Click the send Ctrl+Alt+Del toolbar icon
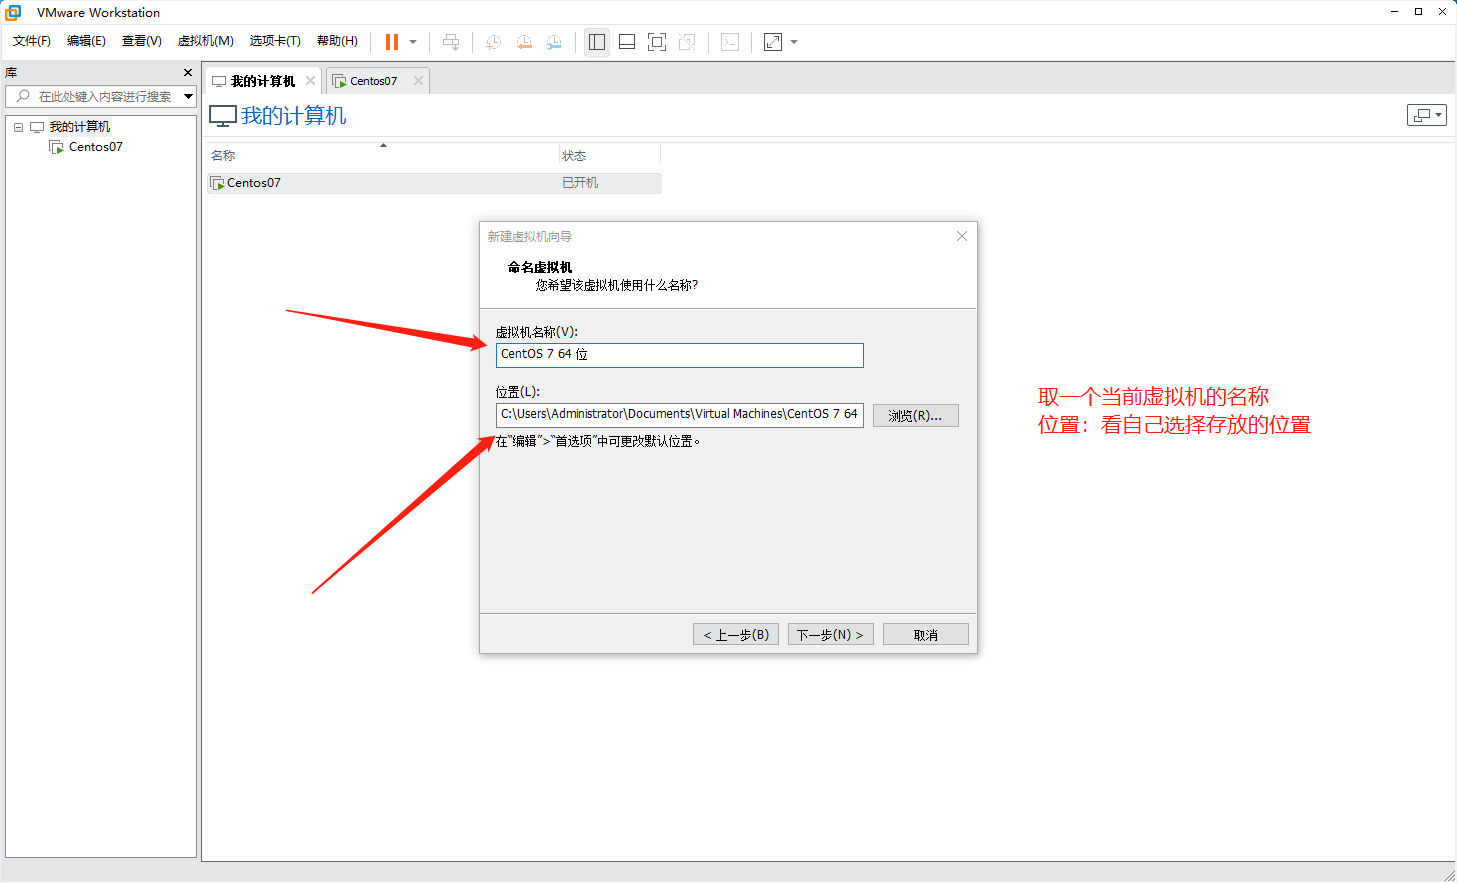Viewport: 1457px width, 883px height. (x=451, y=42)
